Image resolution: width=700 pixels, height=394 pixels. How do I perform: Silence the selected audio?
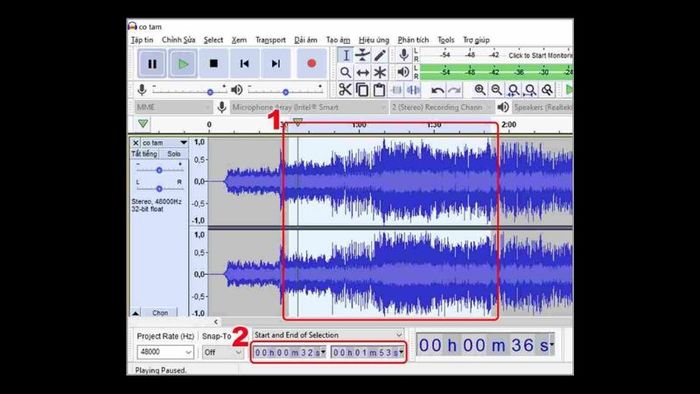click(x=413, y=90)
